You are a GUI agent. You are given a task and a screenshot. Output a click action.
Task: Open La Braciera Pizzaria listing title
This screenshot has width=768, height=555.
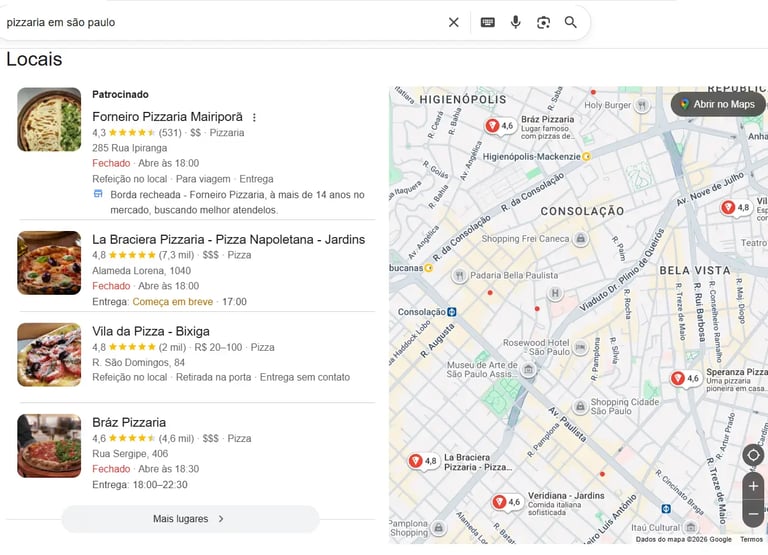[x=228, y=239]
